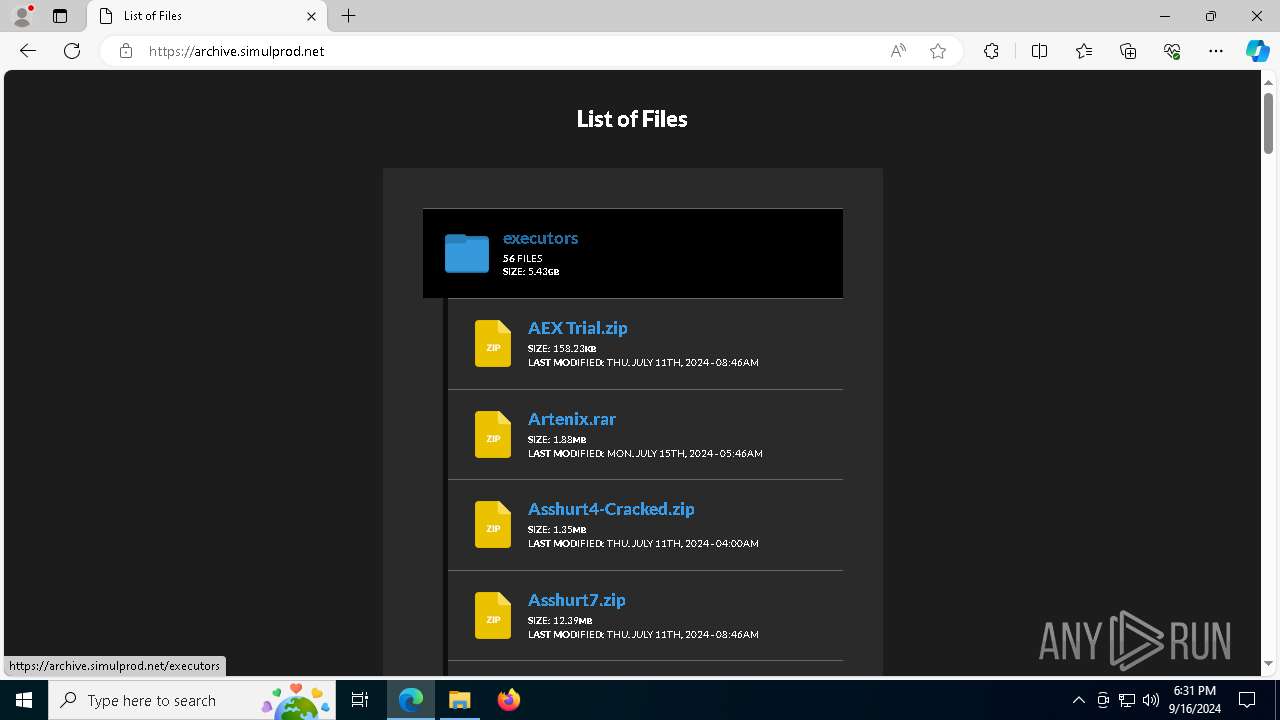Open the Windows Start menu
This screenshot has width=1280, height=720.
24,700
